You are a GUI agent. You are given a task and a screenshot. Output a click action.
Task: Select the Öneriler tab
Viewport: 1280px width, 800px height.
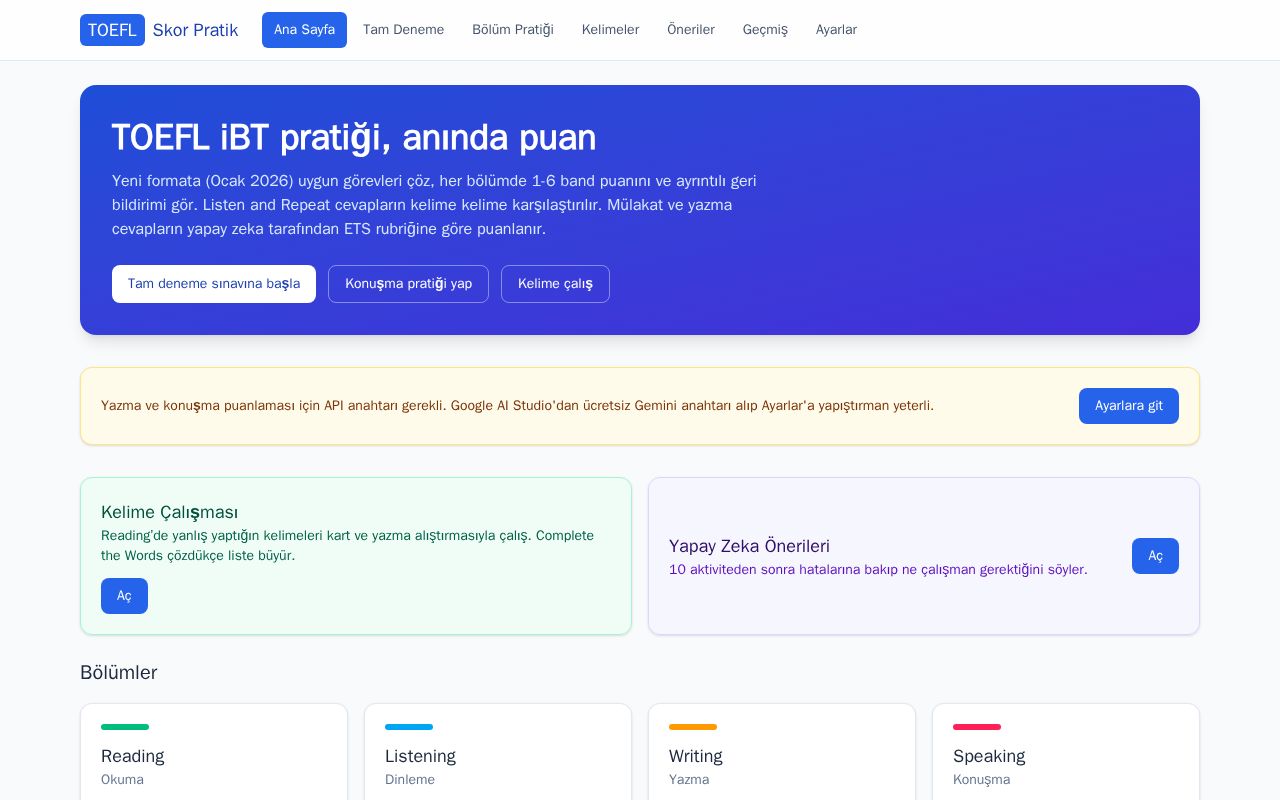691,30
